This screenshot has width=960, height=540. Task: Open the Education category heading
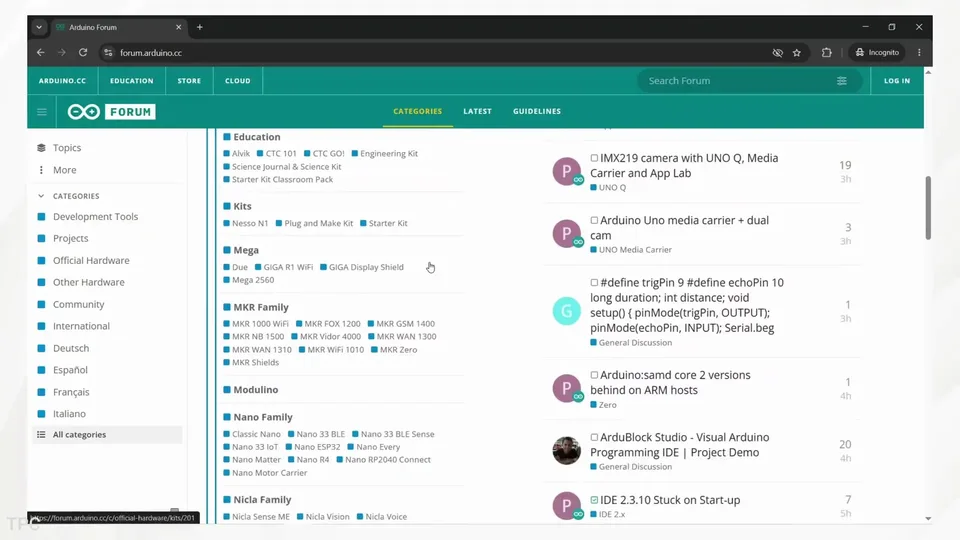[x=252, y=137]
